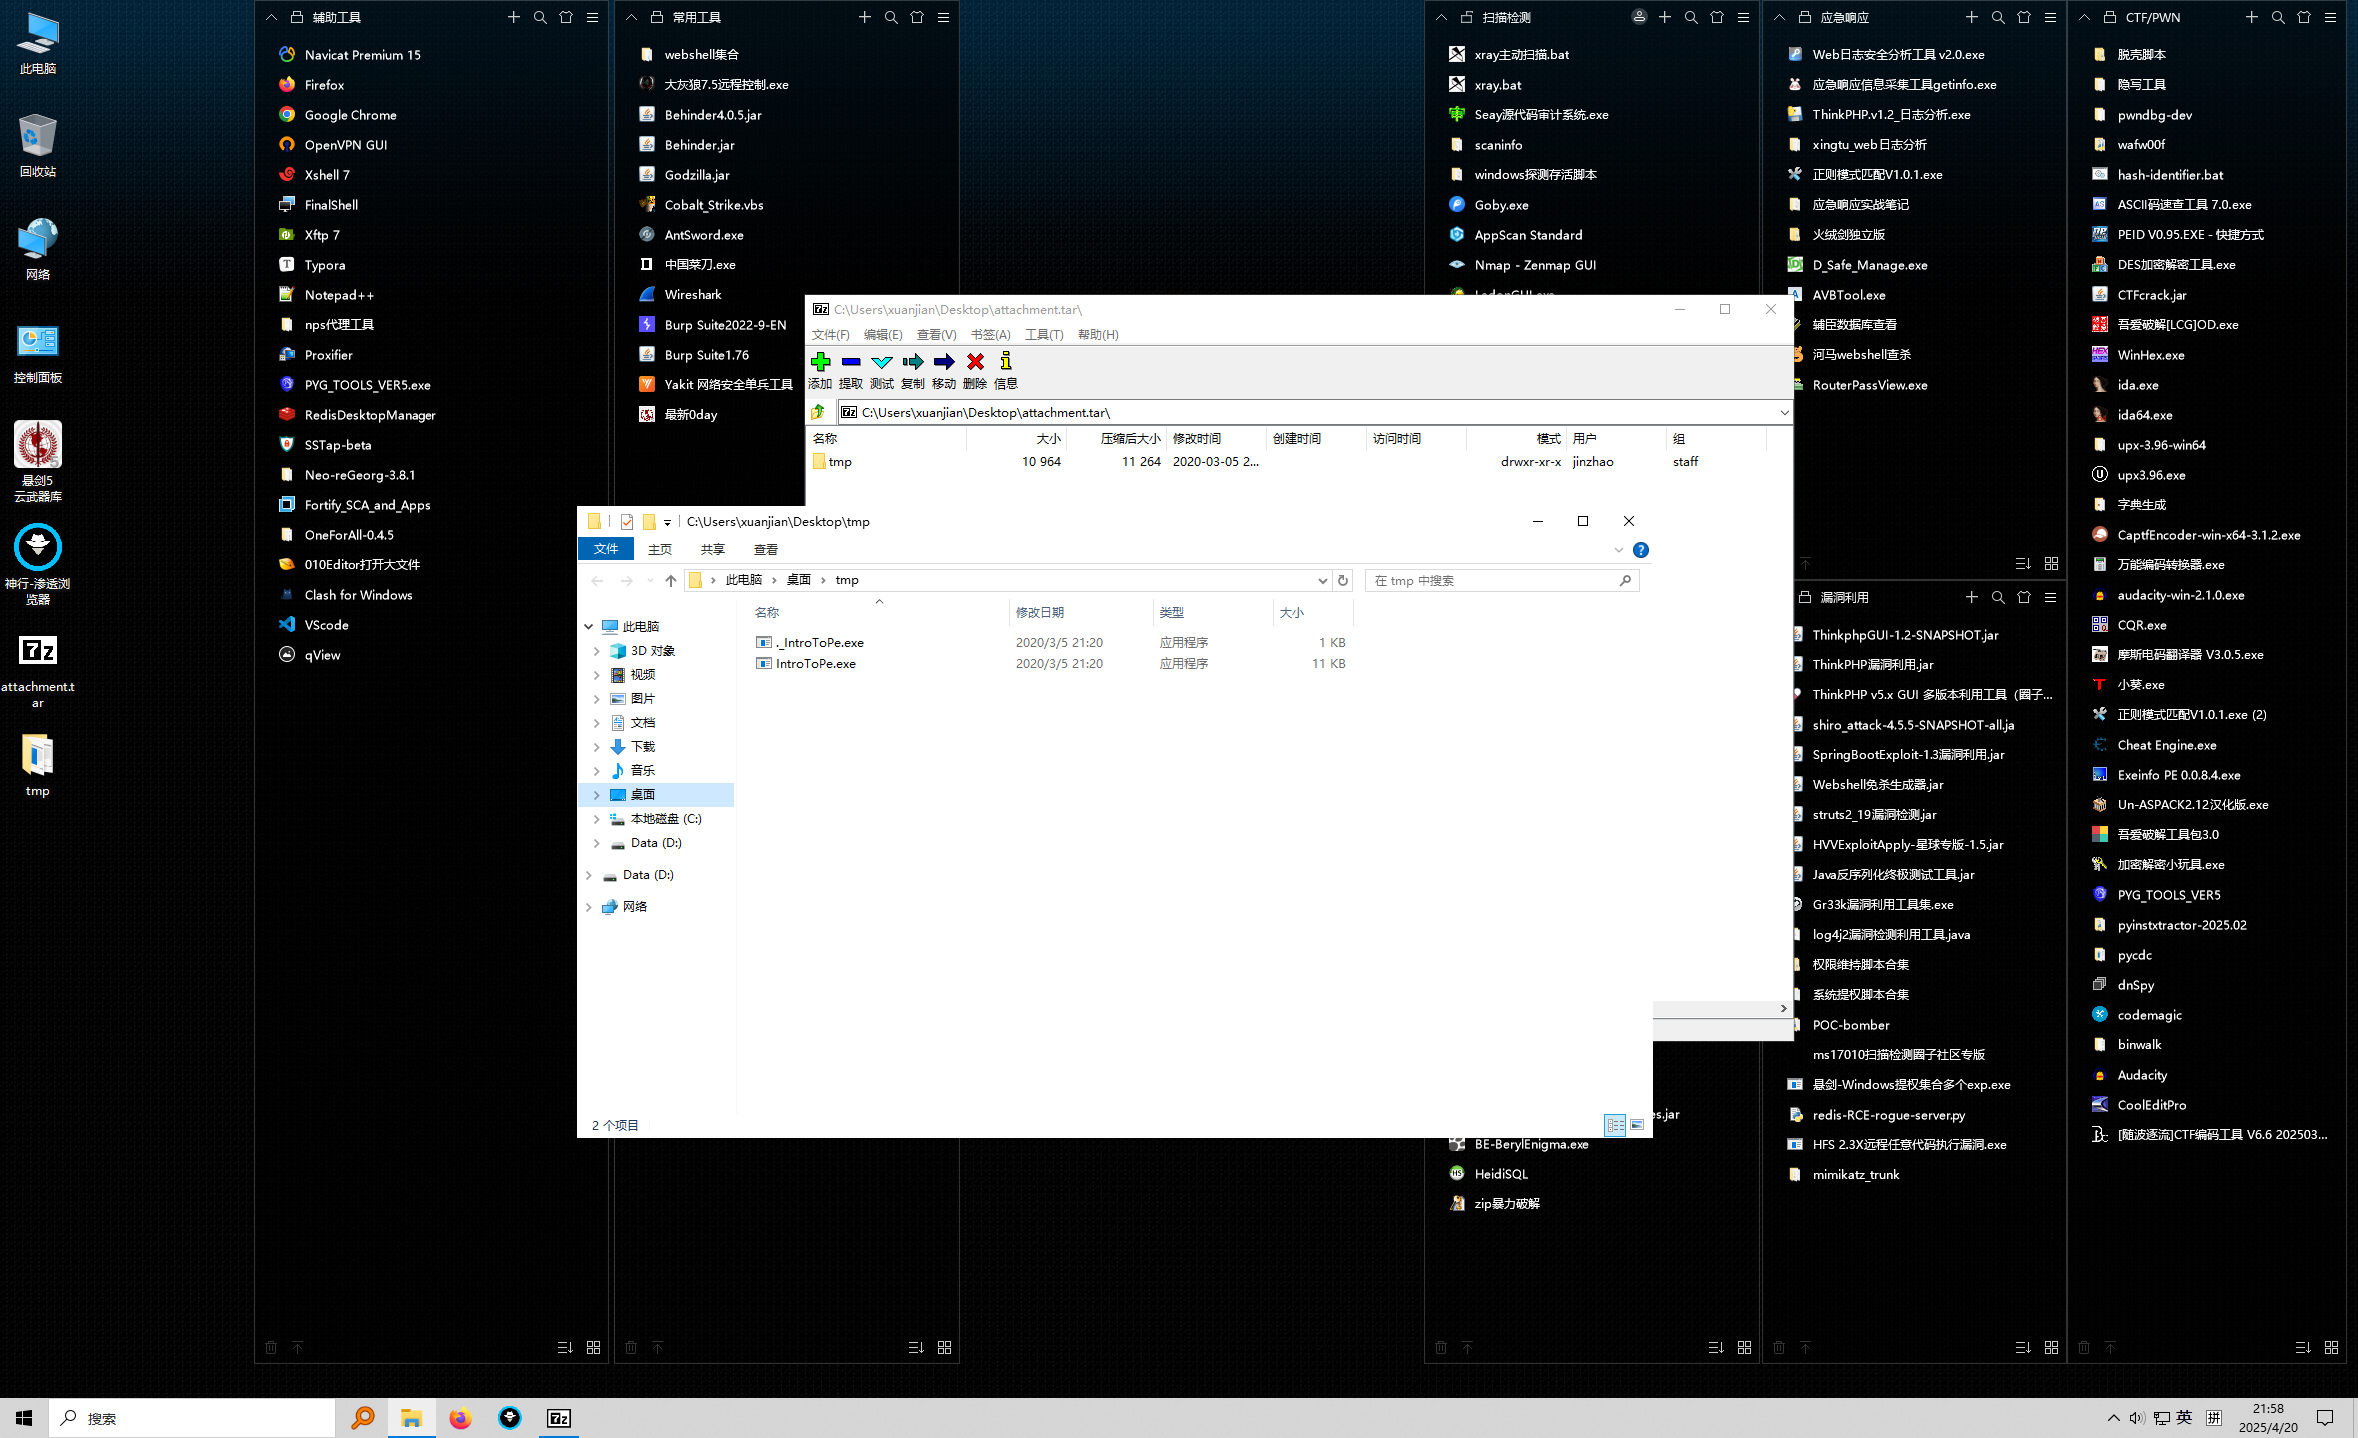Open 回收站 desktop icon
This screenshot has width=2358, height=1438.
click(x=38, y=145)
